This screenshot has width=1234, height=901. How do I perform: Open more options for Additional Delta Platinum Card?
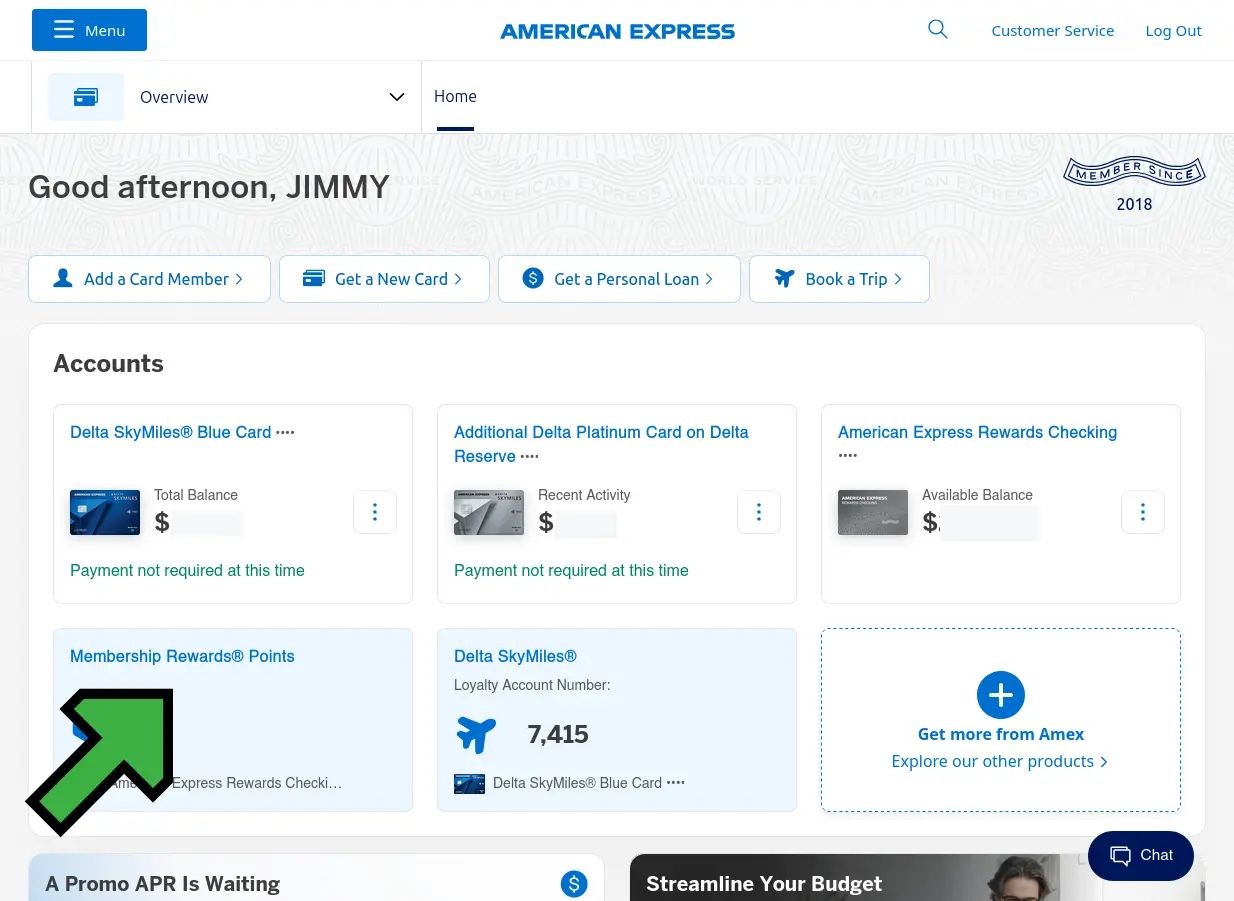pos(759,512)
